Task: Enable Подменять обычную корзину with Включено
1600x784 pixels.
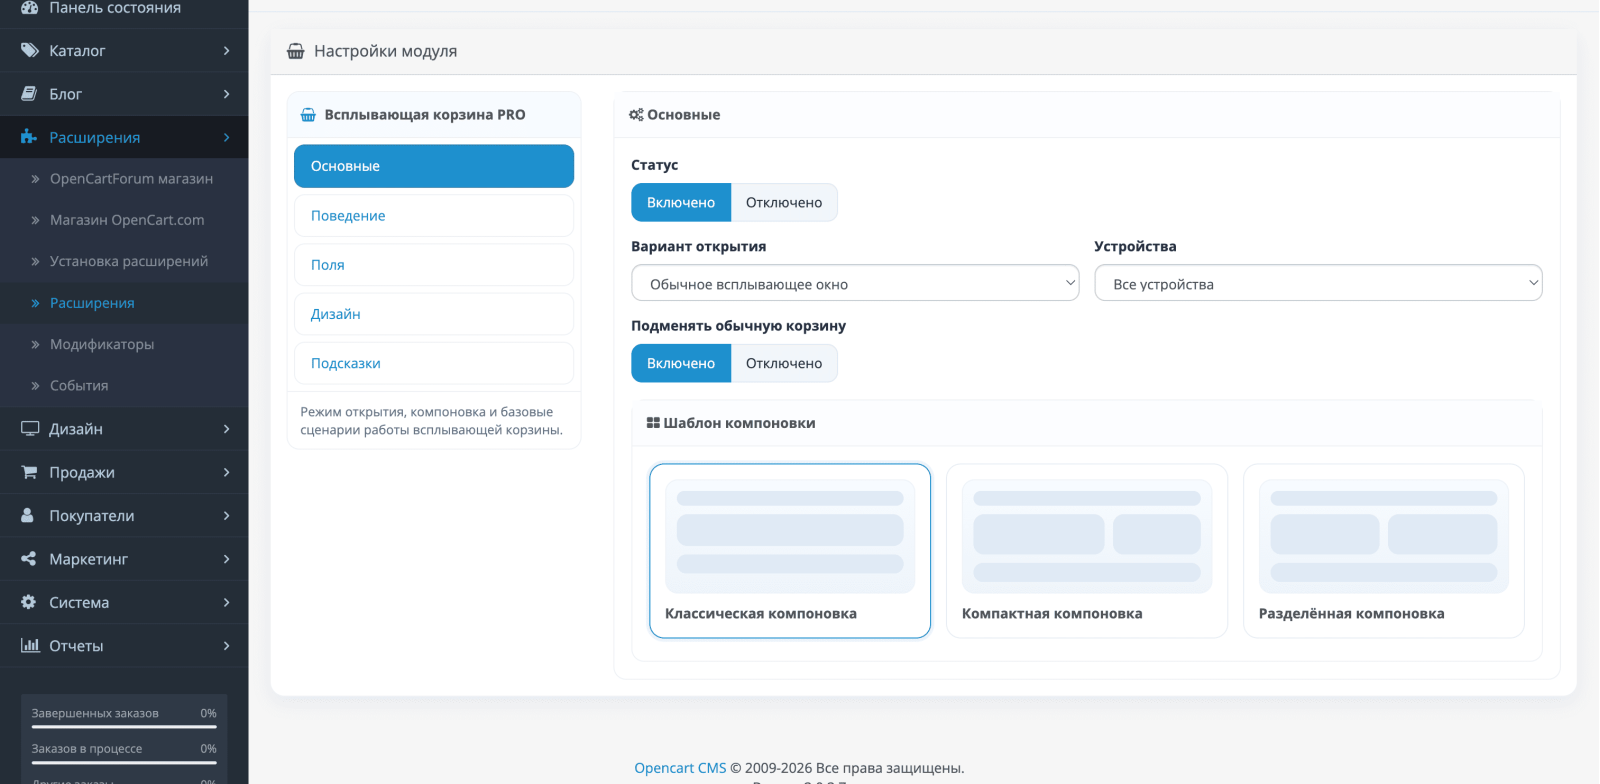Action: (681, 363)
